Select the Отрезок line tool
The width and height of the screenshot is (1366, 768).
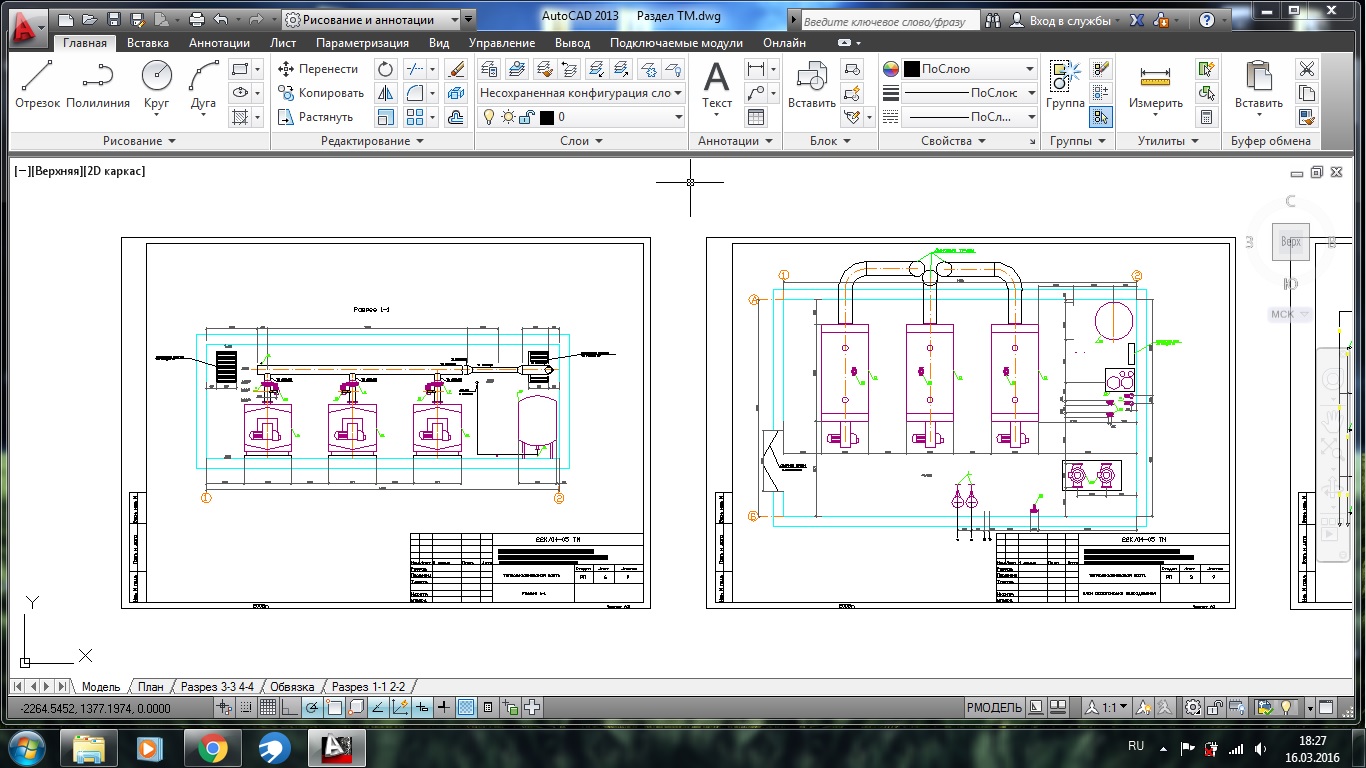click(38, 84)
